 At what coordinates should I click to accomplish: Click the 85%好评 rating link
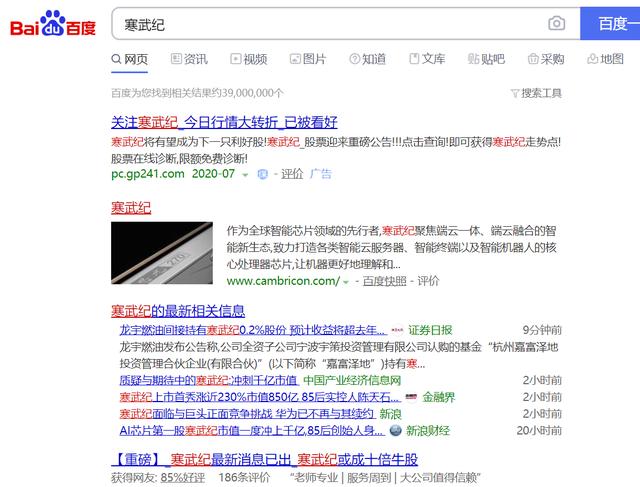pos(183,478)
